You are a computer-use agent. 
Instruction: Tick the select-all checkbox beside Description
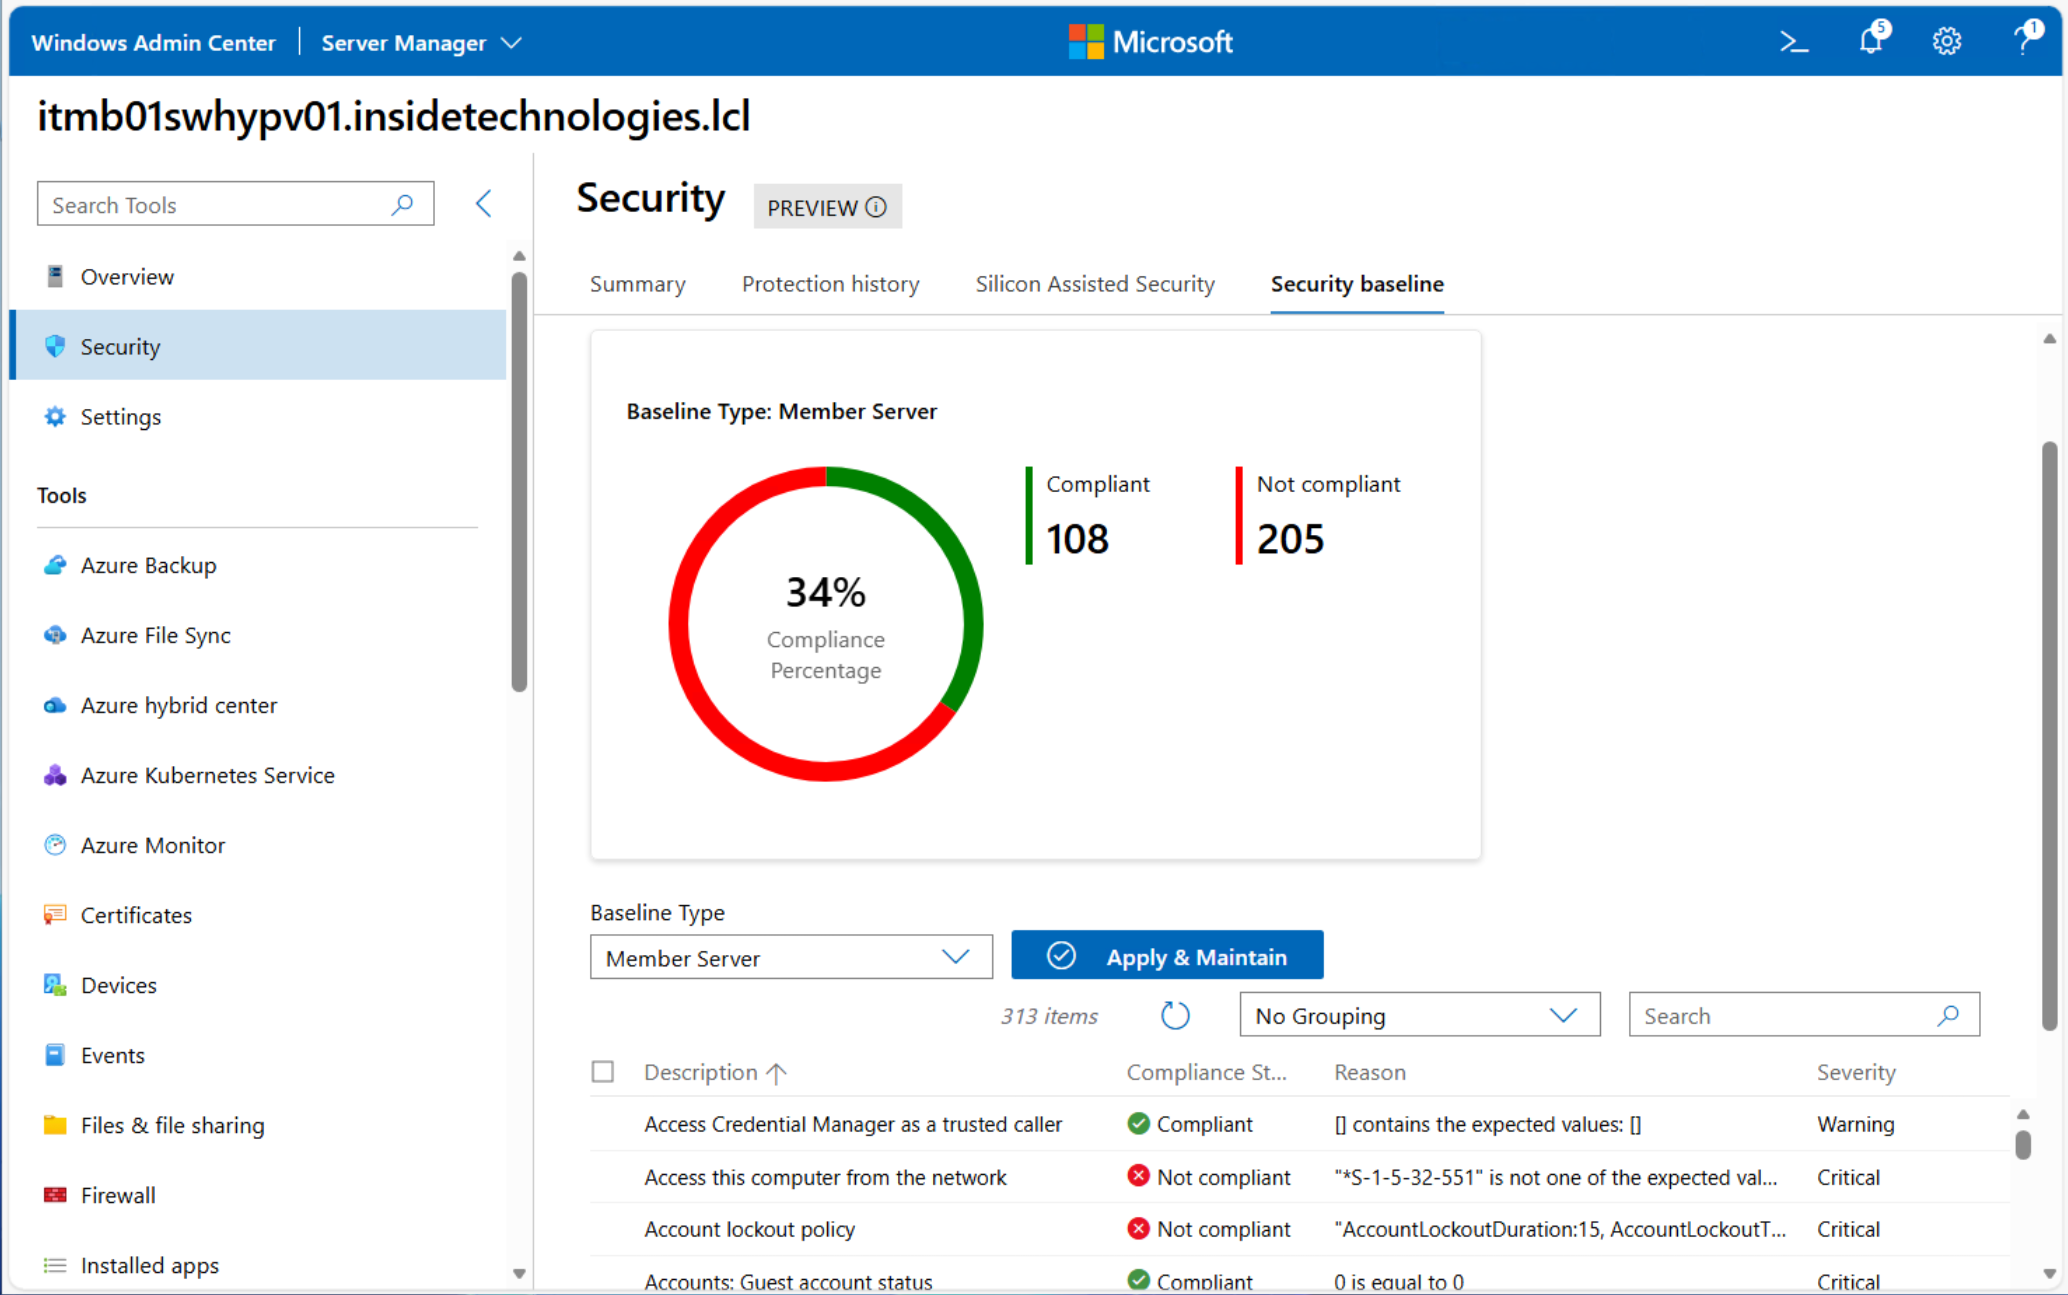(x=603, y=1072)
